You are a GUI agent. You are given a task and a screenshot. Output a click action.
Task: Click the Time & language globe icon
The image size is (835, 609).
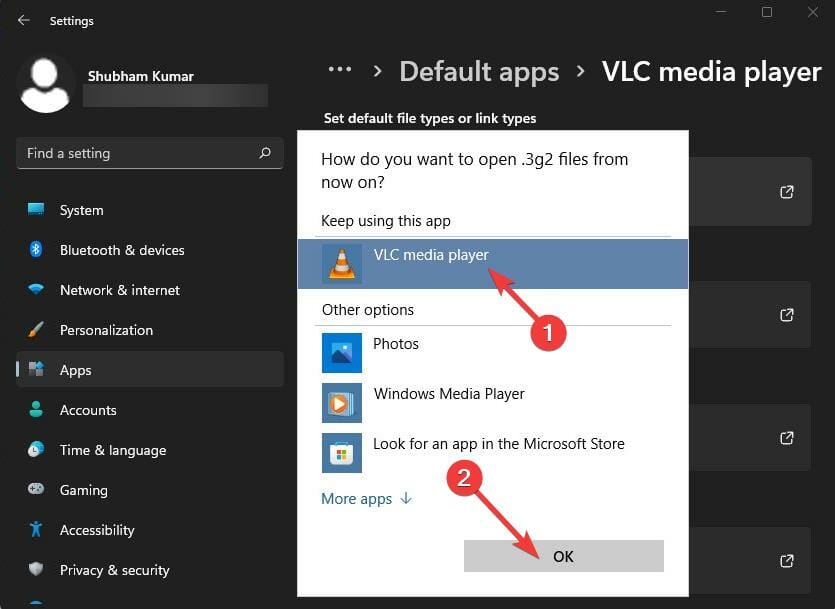point(36,449)
